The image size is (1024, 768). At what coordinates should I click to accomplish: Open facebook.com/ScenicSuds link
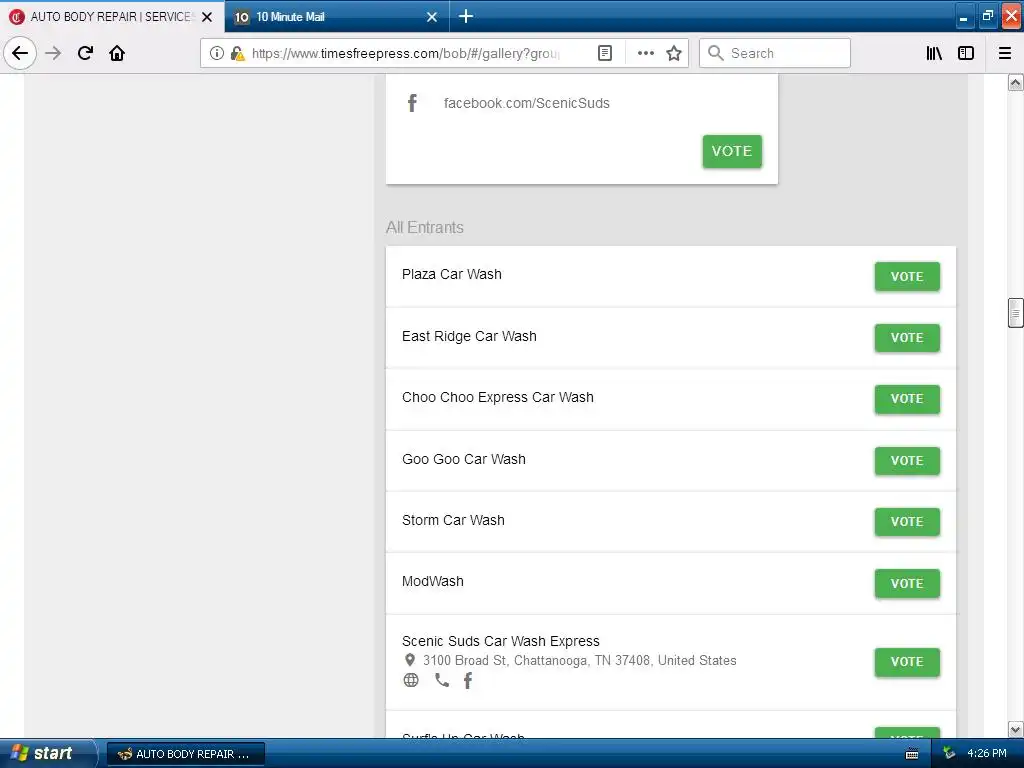[526, 103]
